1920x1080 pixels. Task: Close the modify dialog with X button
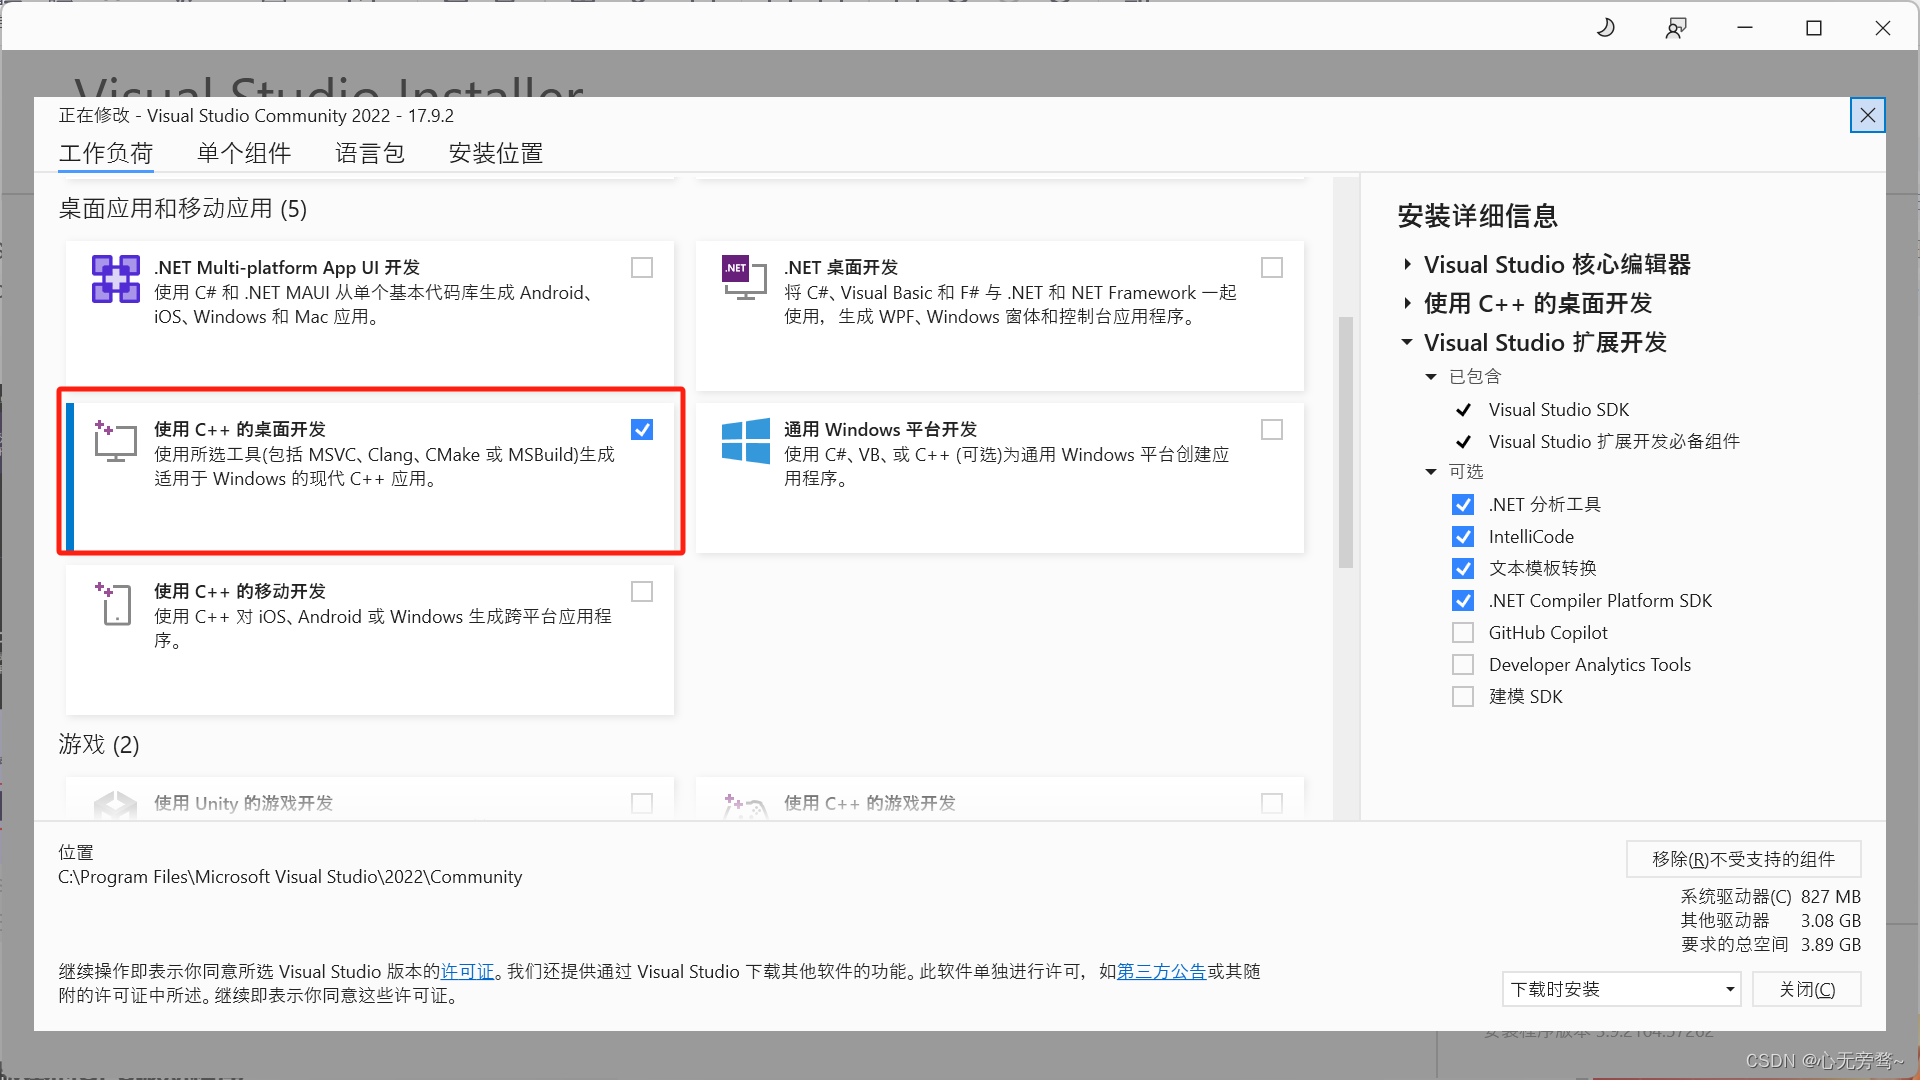pyautogui.click(x=1867, y=115)
